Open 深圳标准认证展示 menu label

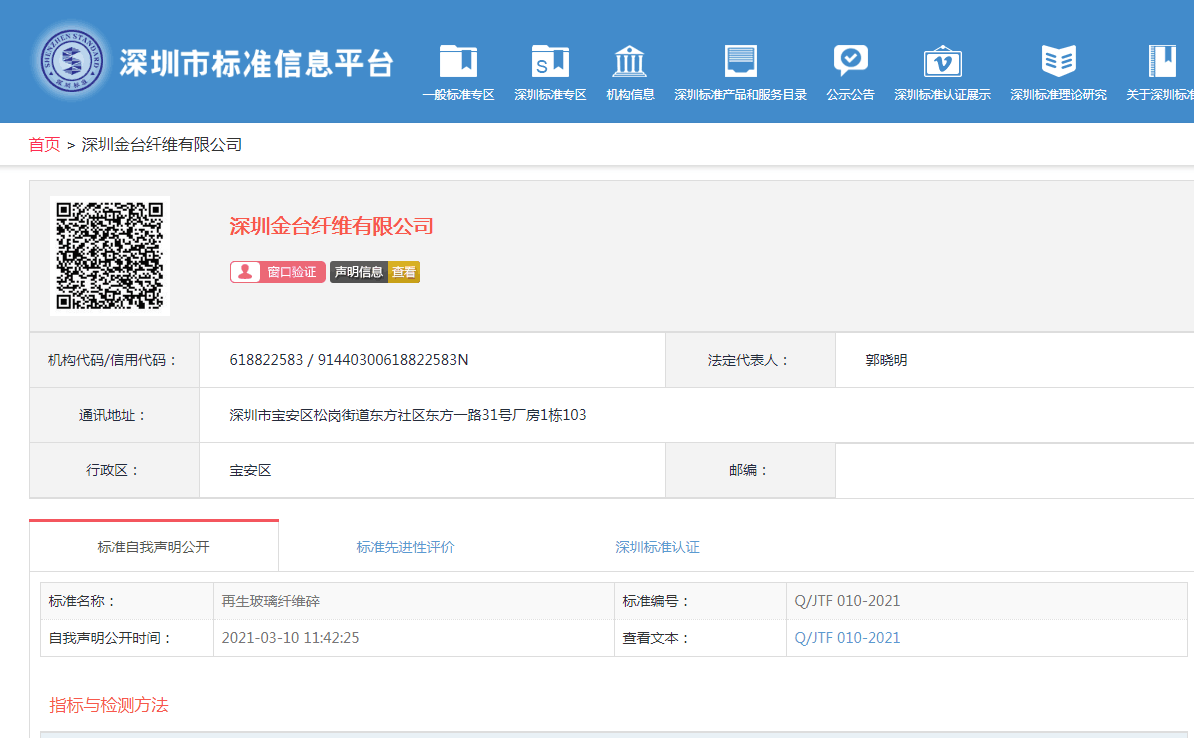pyautogui.click(x=943, y=94)
